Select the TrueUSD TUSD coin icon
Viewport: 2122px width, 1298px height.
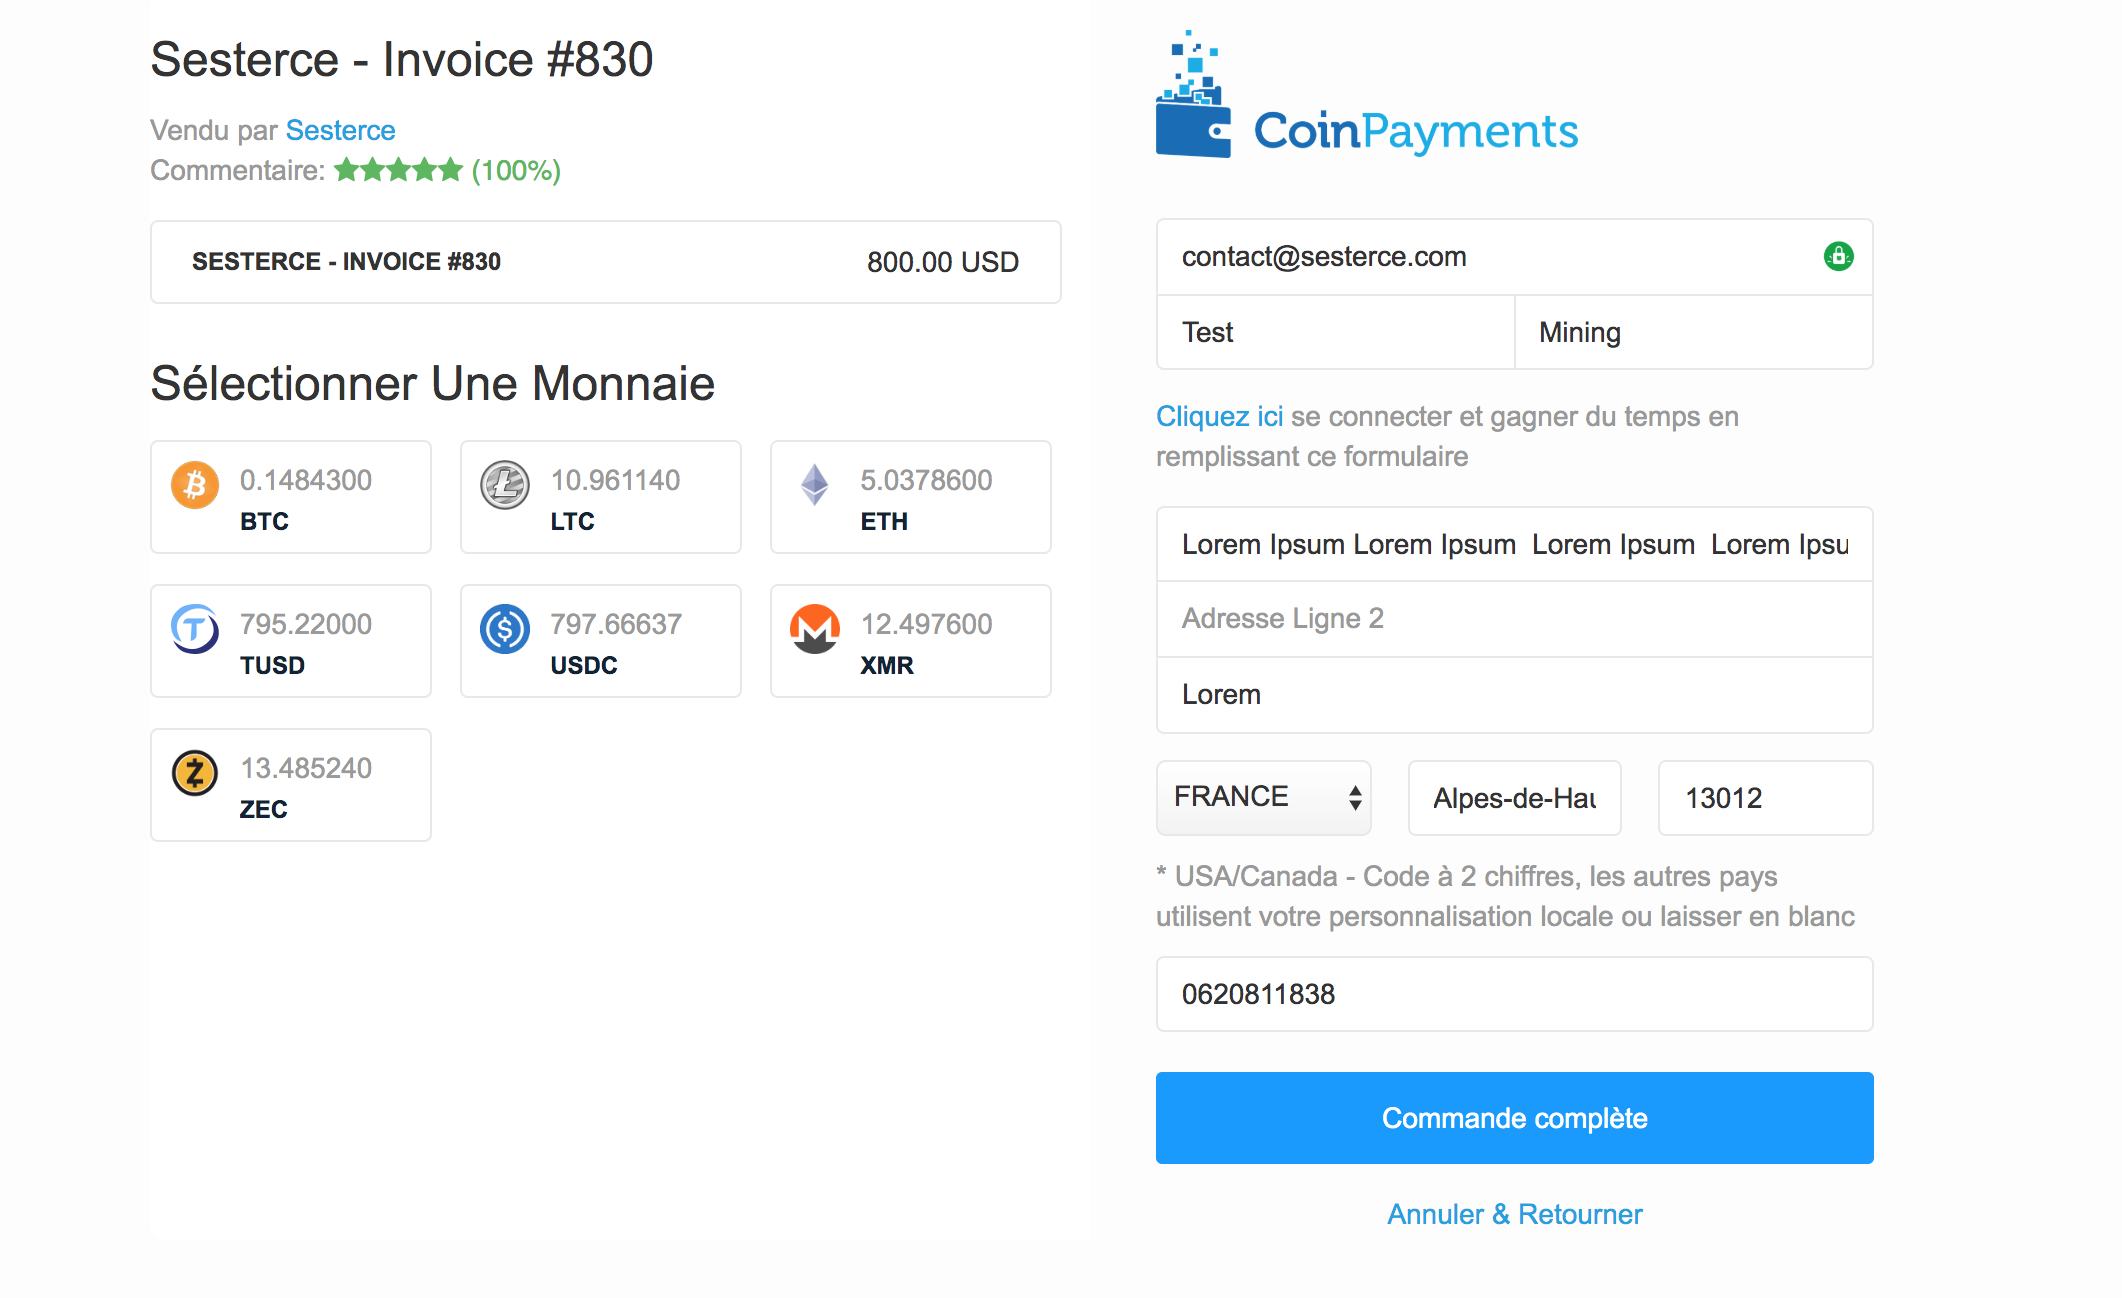tap(195, 629)
